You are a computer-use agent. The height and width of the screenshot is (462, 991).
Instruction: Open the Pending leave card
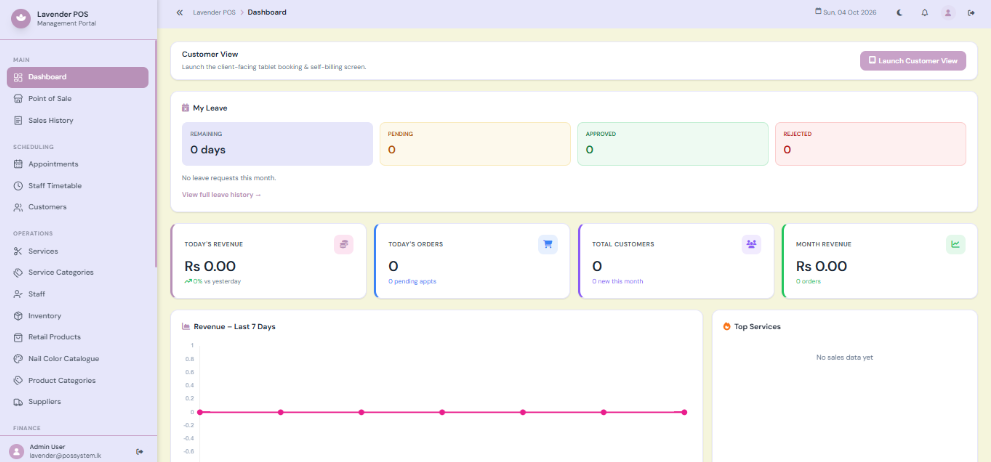[475, 144]
